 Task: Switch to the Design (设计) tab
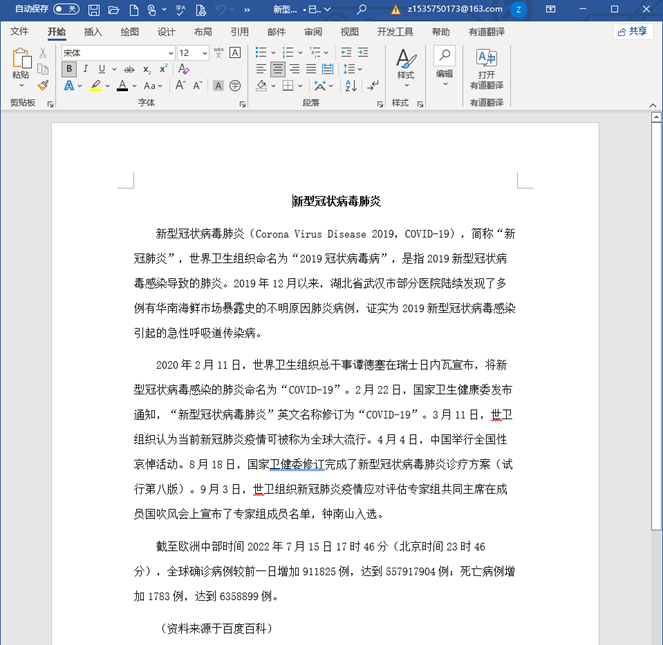coord(166,32)
